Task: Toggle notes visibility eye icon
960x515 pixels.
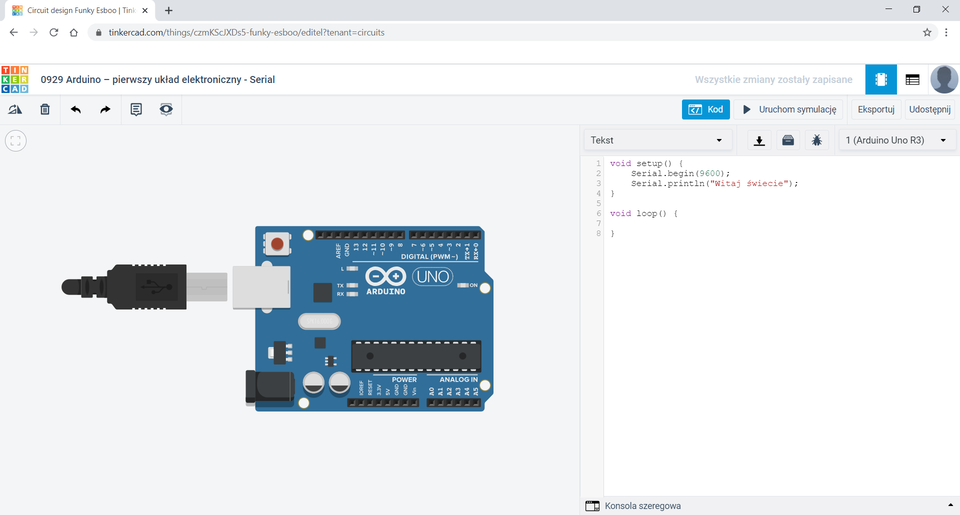Action: [166, 110]
